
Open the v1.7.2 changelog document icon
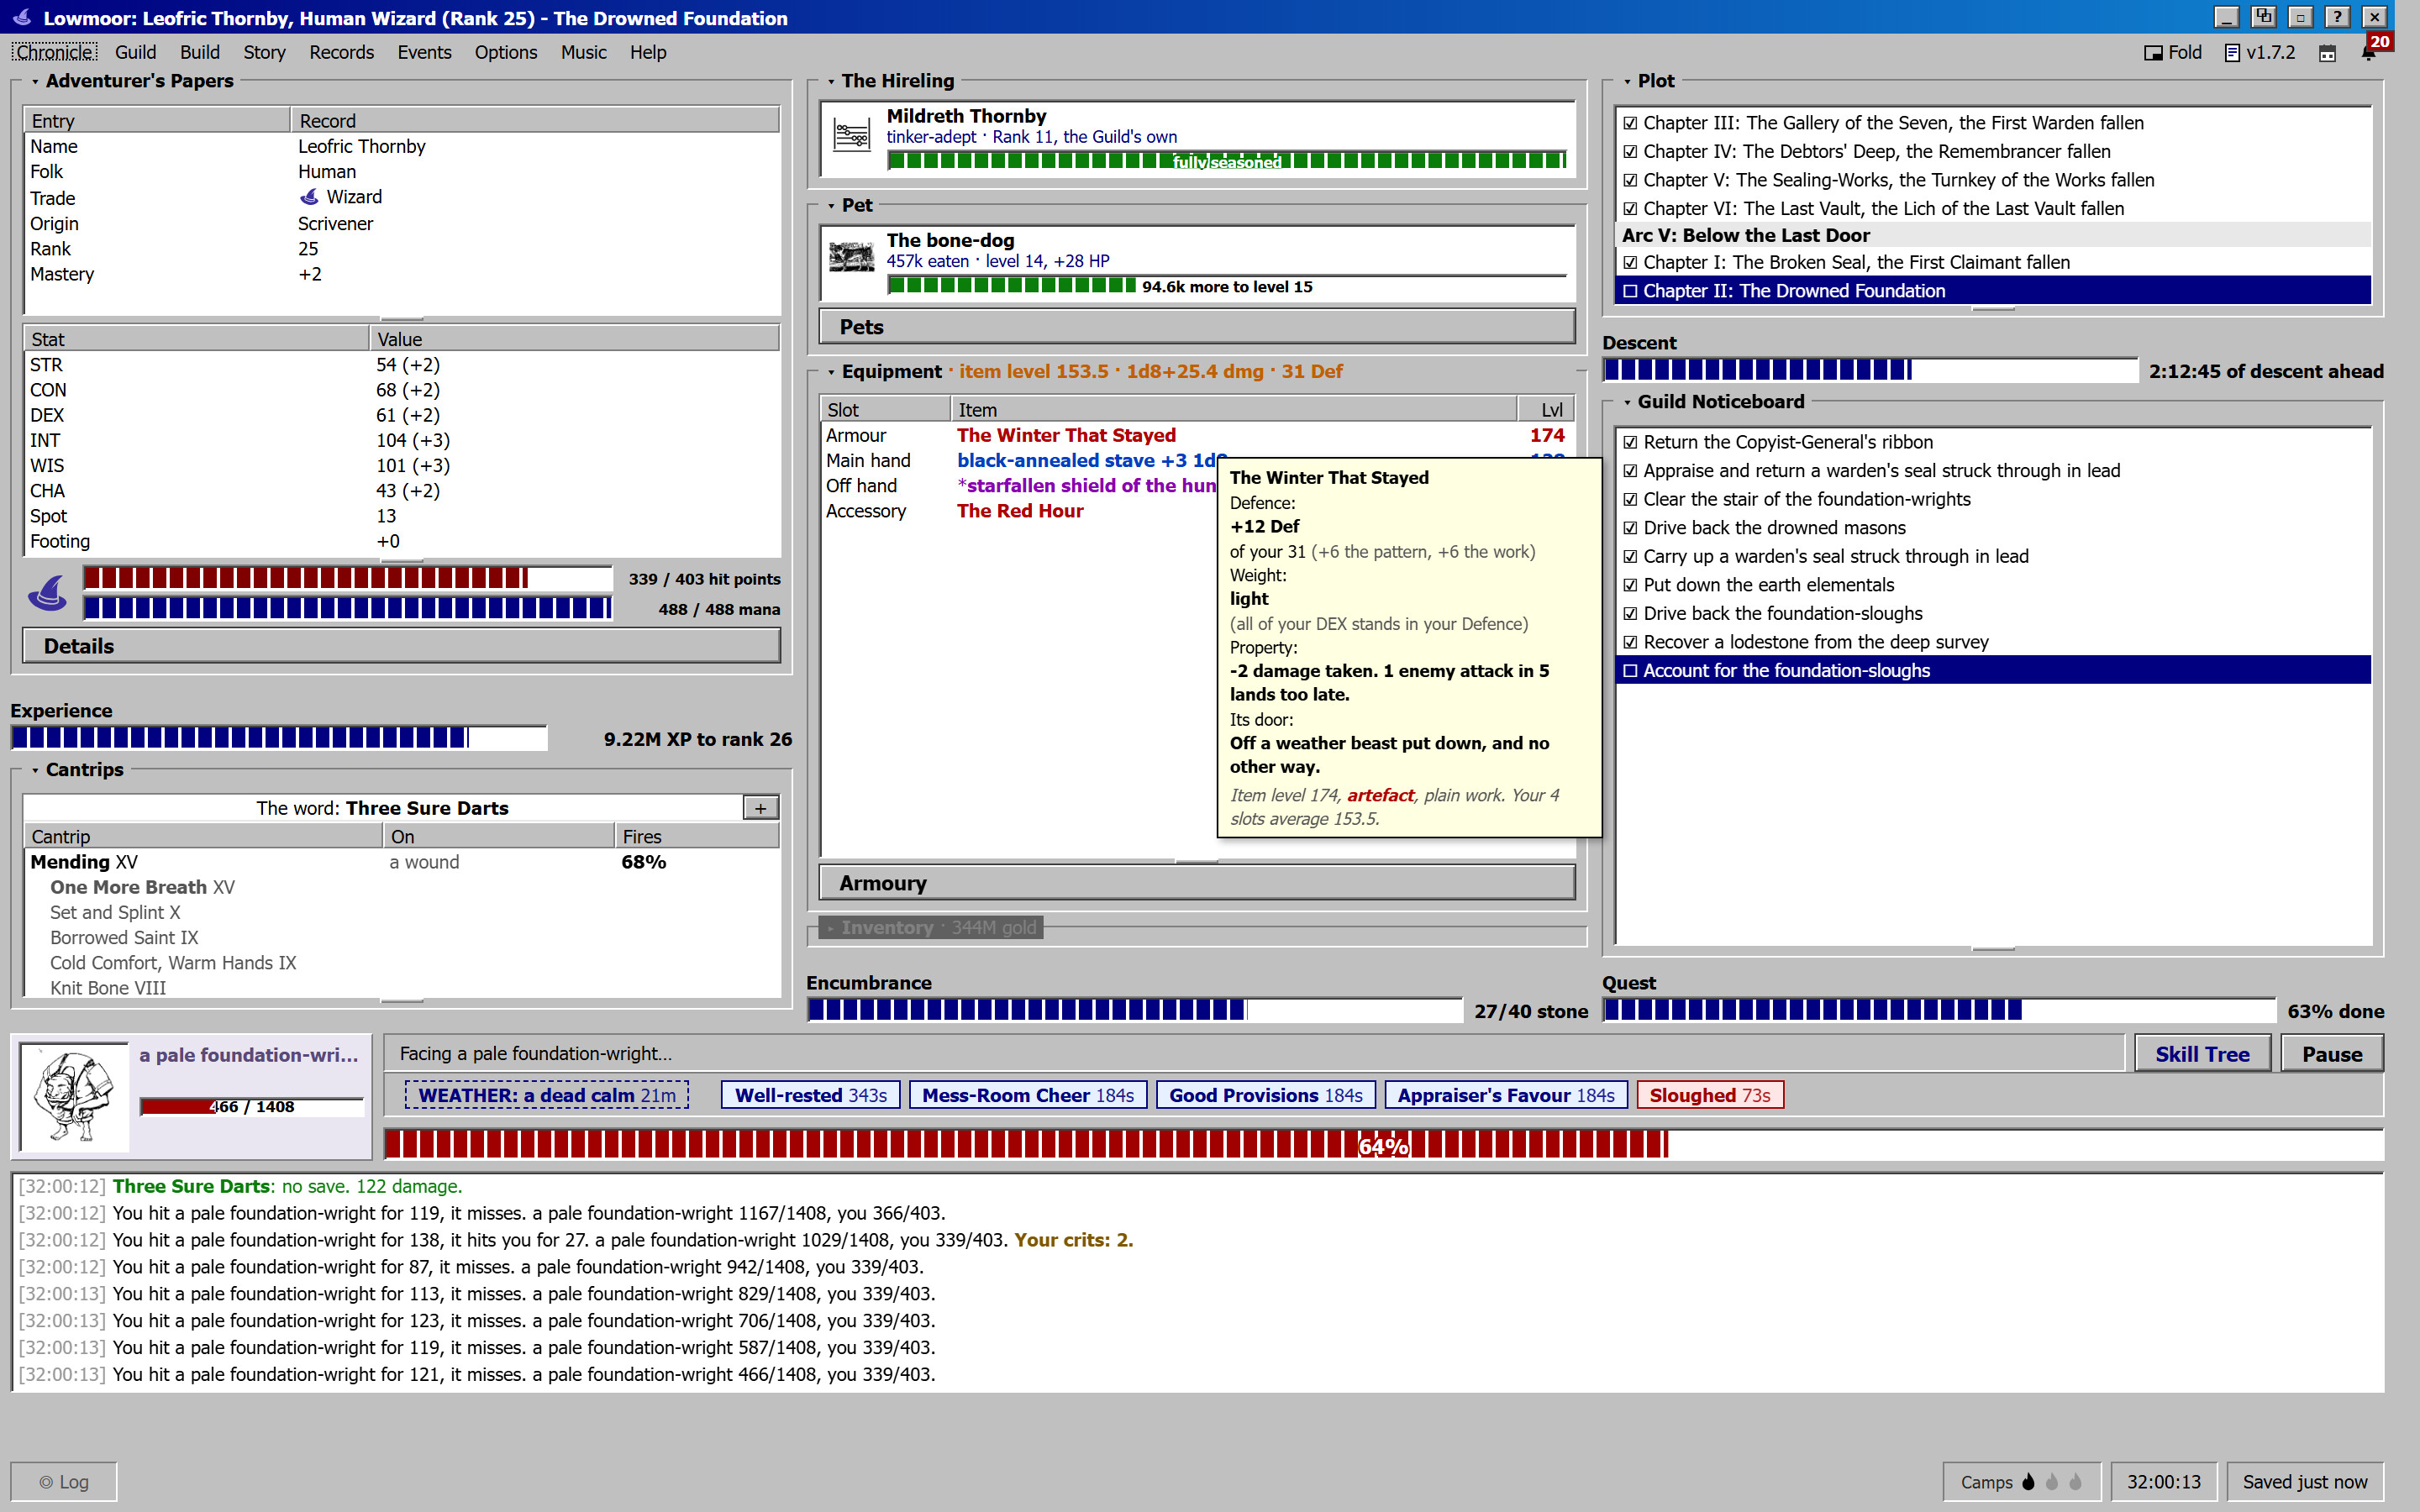pos(2232,53)
